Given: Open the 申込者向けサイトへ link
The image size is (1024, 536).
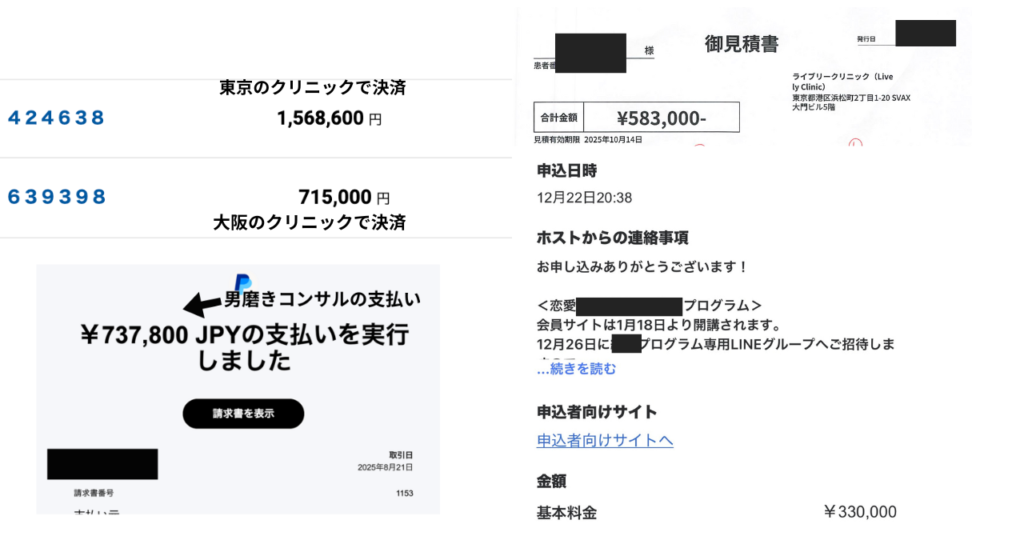Looking at the screenshot, I should coord(604,441).
